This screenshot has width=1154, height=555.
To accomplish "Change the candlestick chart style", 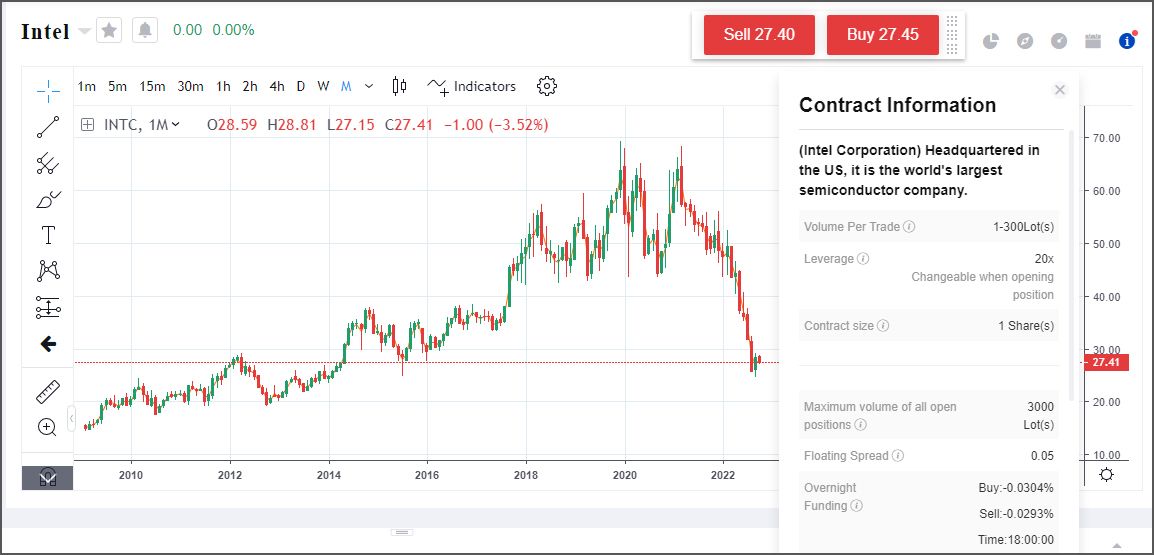I will 399,86.
